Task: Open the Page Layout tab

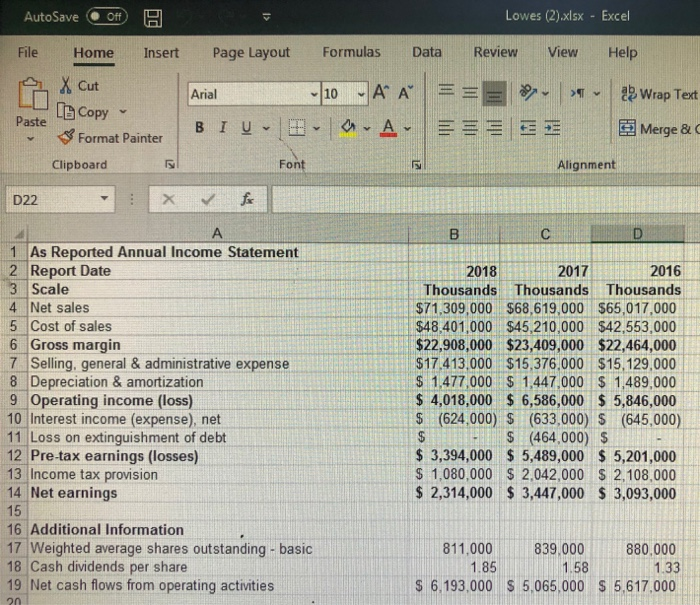Action: coord(251,53)
